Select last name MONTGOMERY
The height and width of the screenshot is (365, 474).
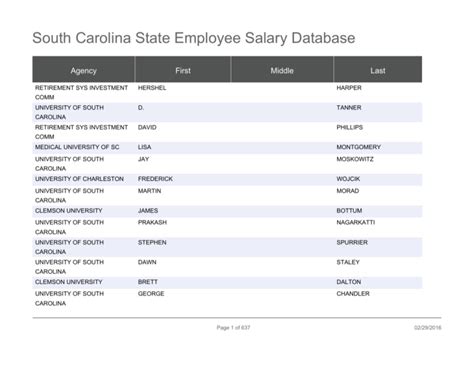point(359,147)
